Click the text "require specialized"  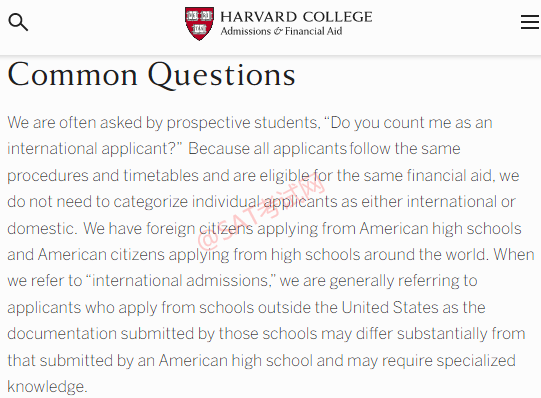449,360
